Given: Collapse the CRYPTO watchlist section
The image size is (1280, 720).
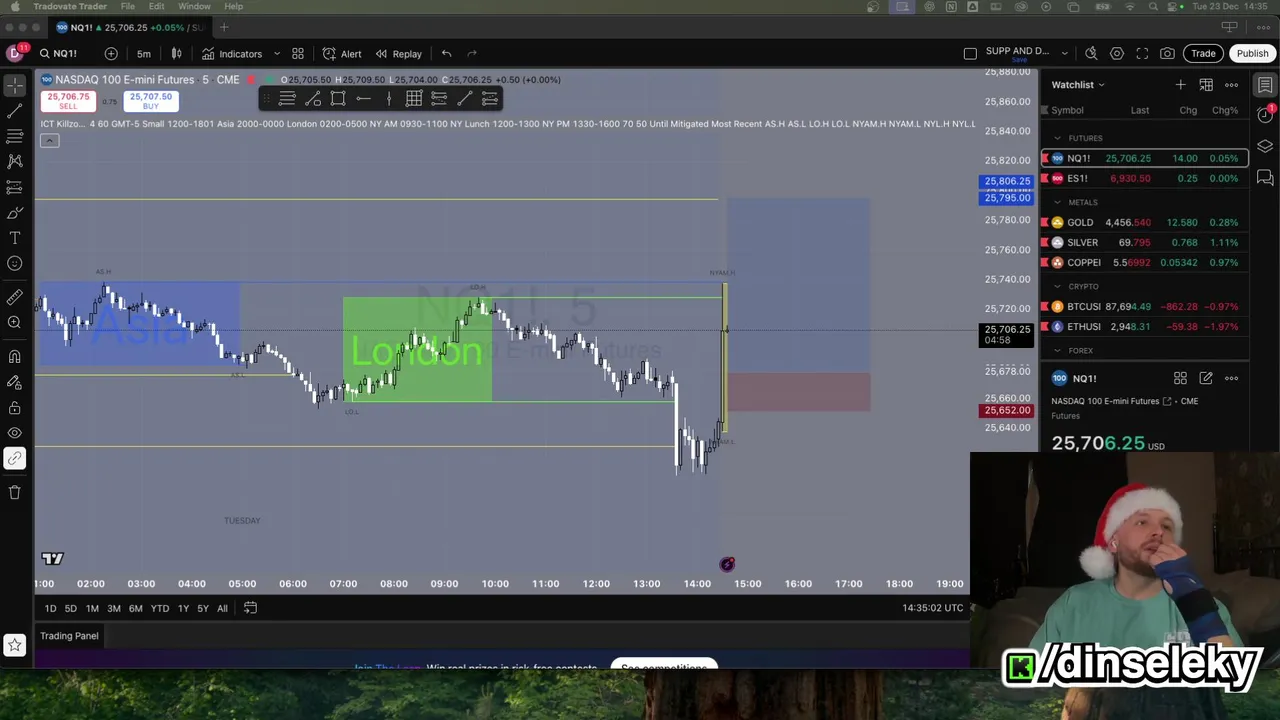Looking at the screenshot, I should 1058,286.
